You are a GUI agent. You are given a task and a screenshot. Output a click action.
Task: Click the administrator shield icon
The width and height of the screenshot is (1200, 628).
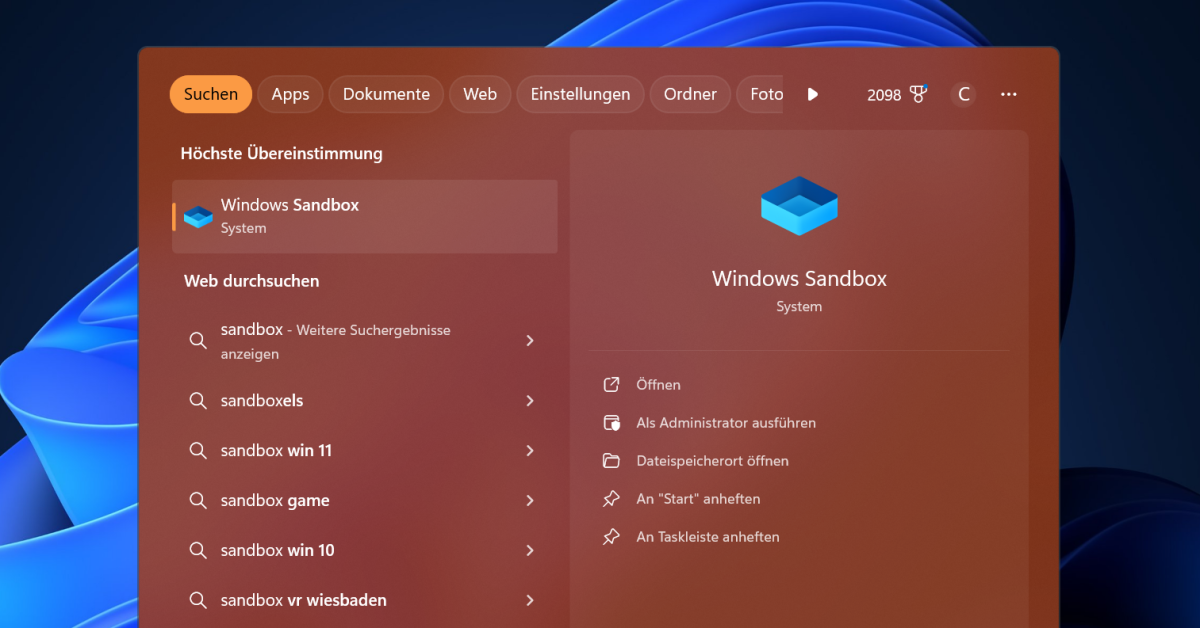(x=611, y=423)
